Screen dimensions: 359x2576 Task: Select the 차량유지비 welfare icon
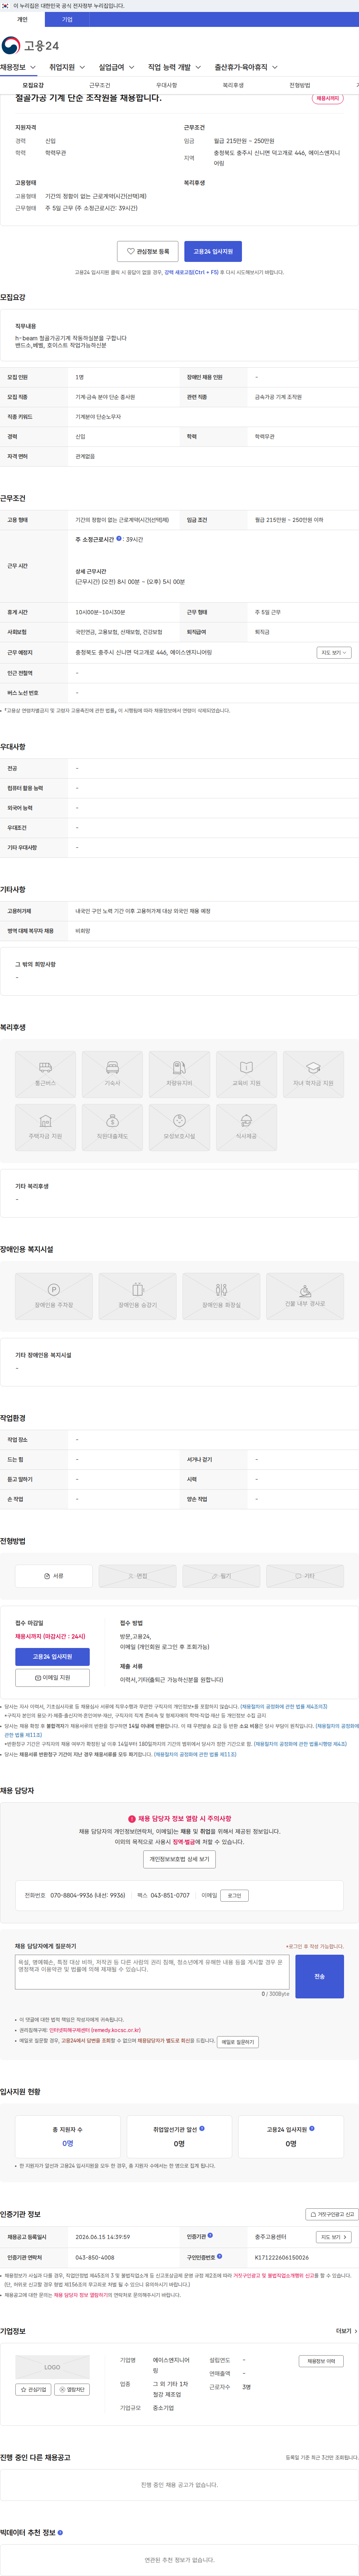[180, 1074]
